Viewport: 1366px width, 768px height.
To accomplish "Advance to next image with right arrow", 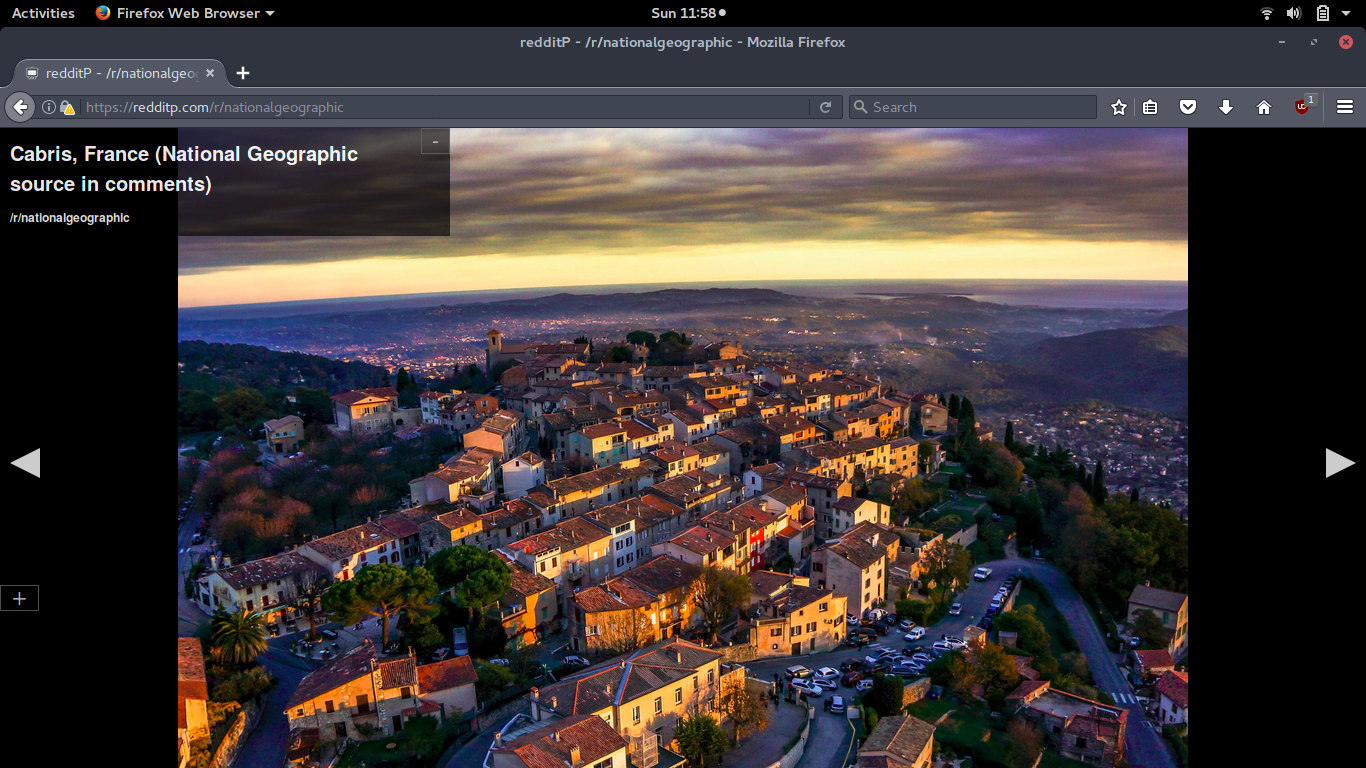I will (x=1340, y=463).
